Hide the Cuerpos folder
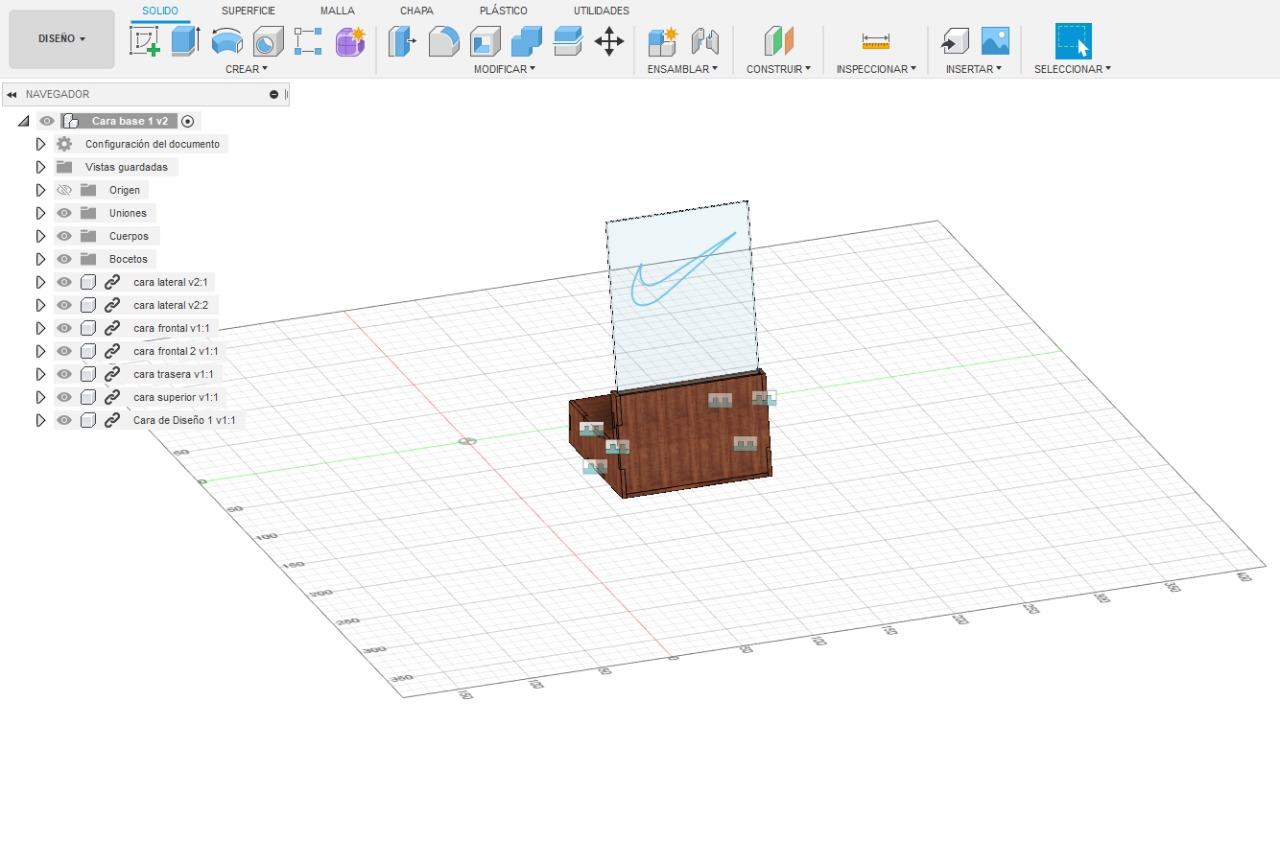Viewport: 1280px width, 842px height. pos(64,236)
